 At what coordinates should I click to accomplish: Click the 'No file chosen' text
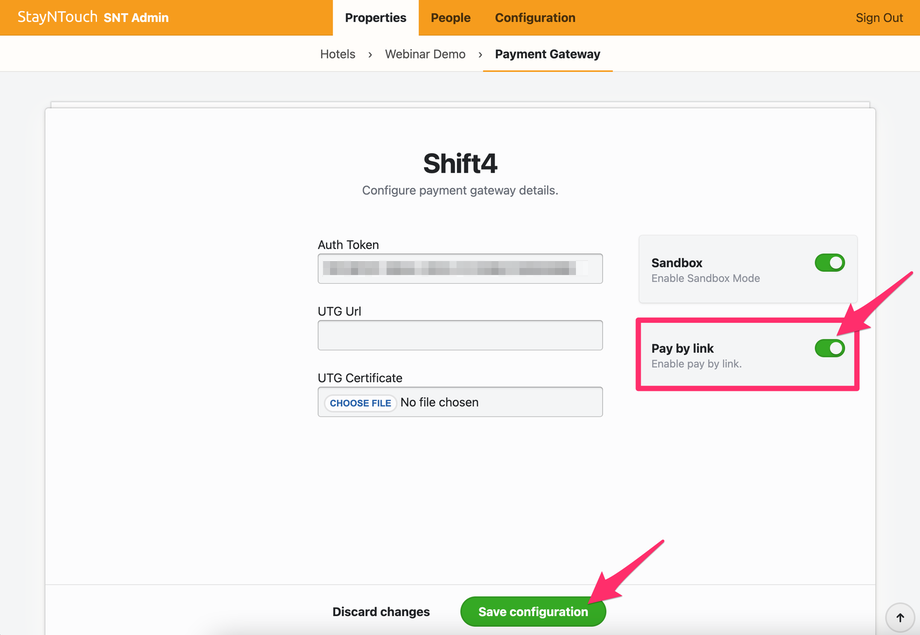439,403
